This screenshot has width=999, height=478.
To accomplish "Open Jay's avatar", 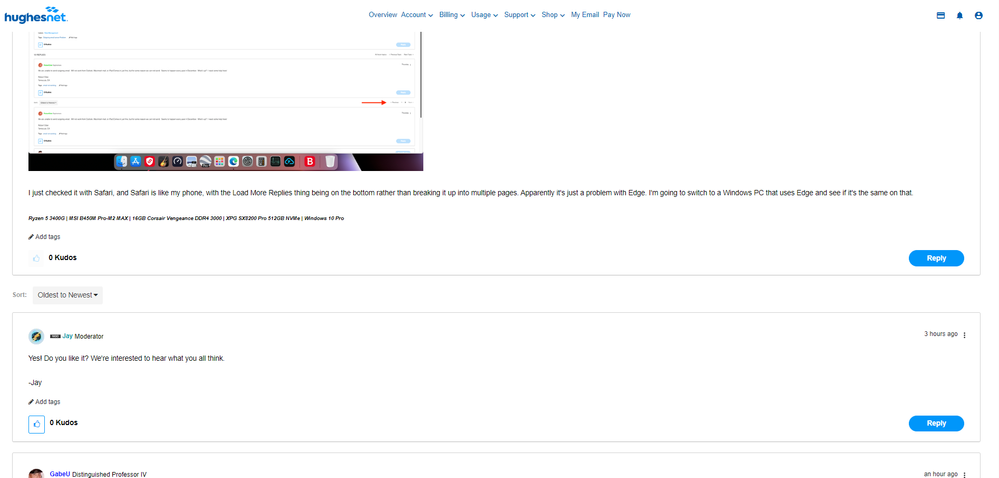I will coord(36,337).
